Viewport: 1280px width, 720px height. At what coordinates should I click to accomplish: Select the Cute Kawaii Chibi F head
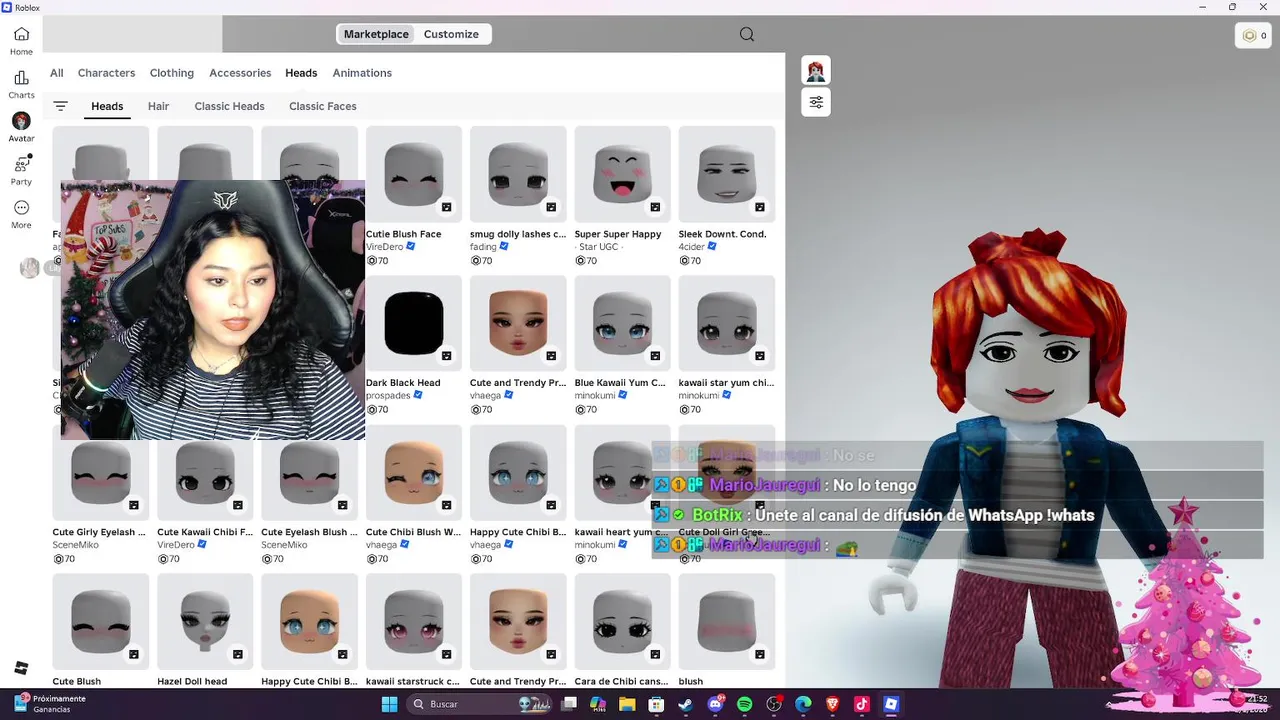coord(205,473)
